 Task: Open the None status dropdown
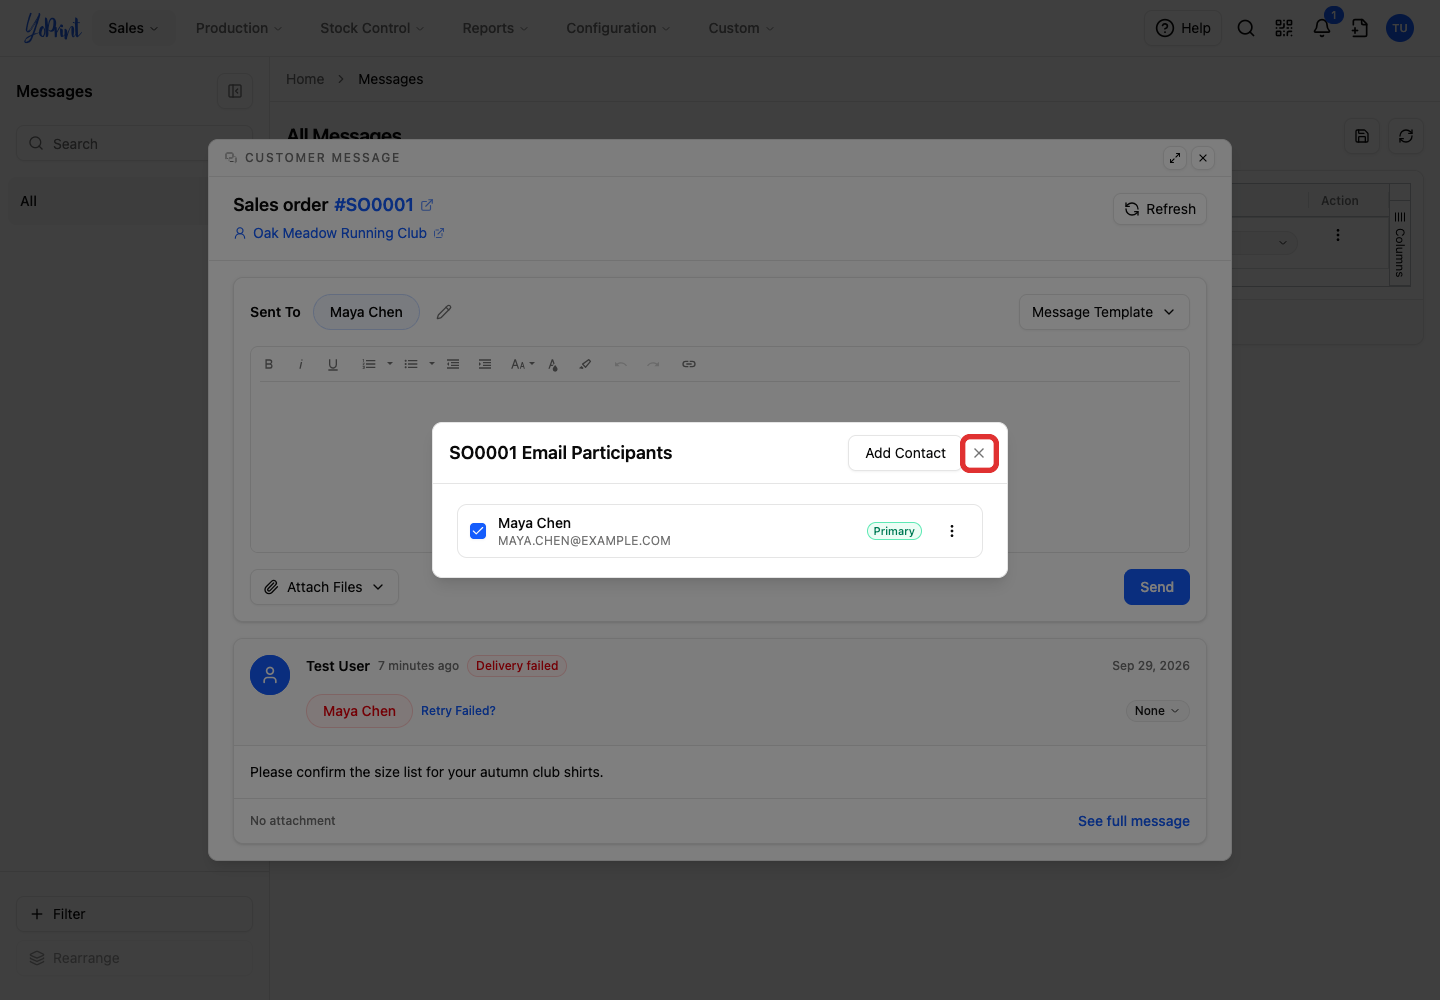pyautogui.click(x=1157, y=711)
